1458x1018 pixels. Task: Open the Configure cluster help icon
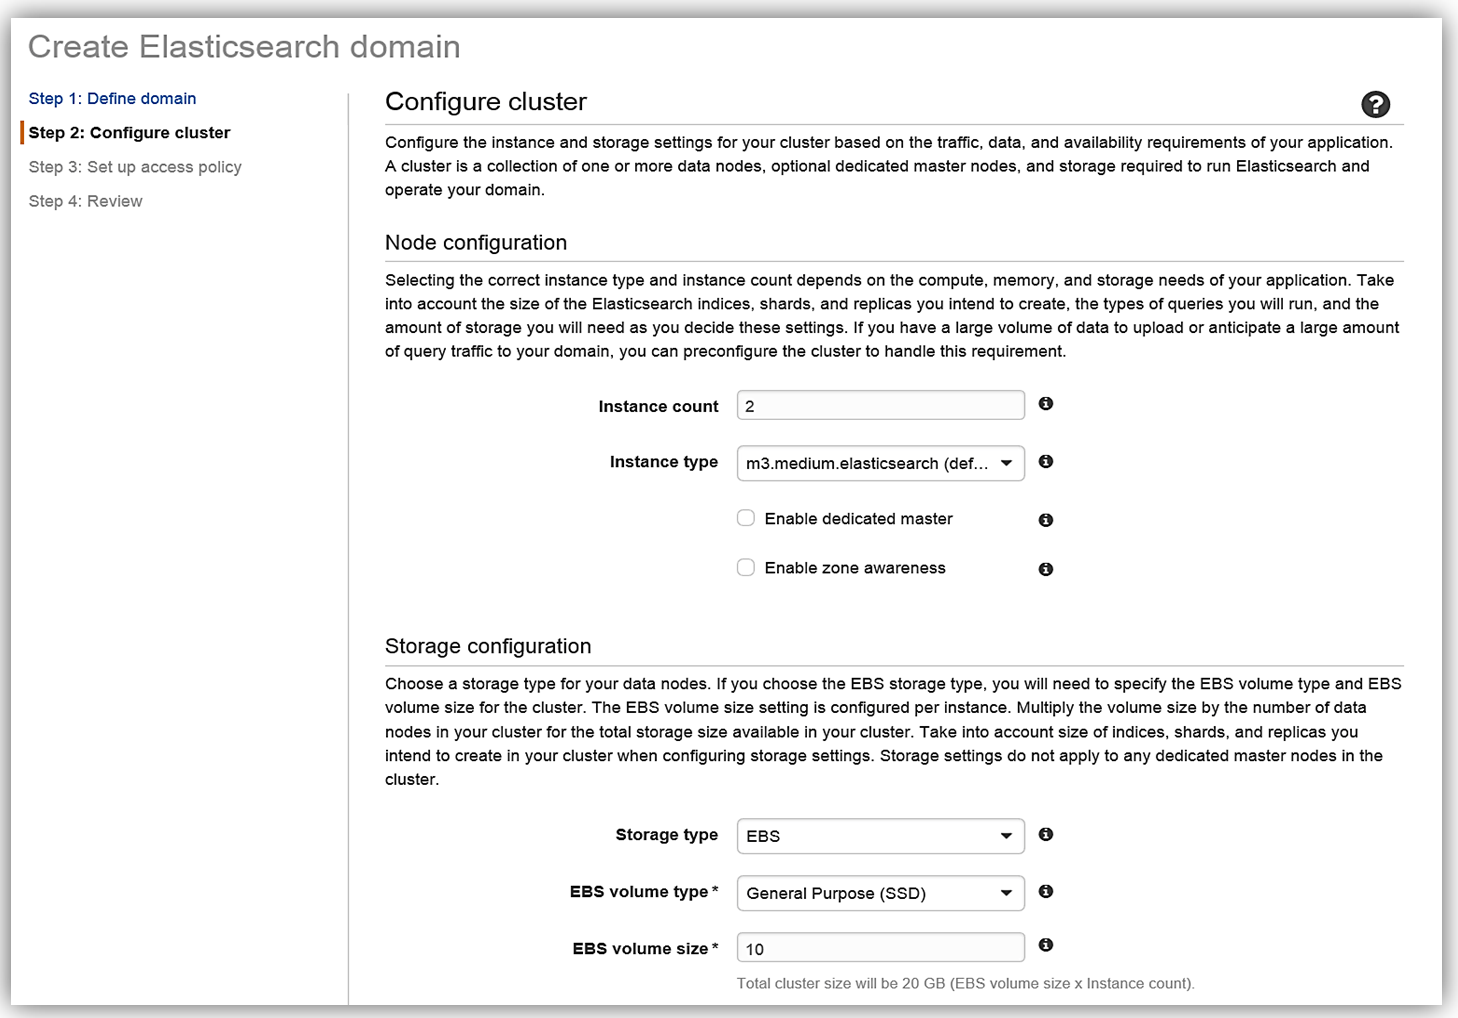pyautogui.click(x=1376, y=104)
